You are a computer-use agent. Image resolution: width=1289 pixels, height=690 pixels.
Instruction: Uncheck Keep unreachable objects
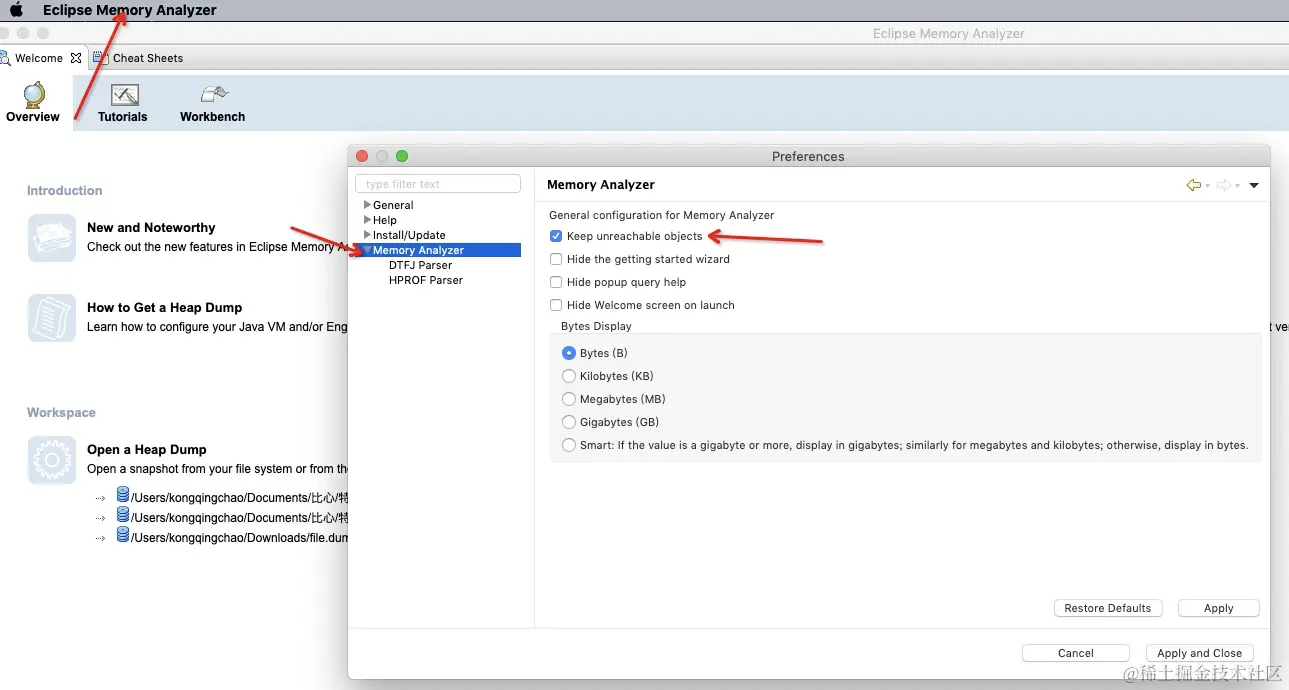pyautogui.click(x=556, y=236)
